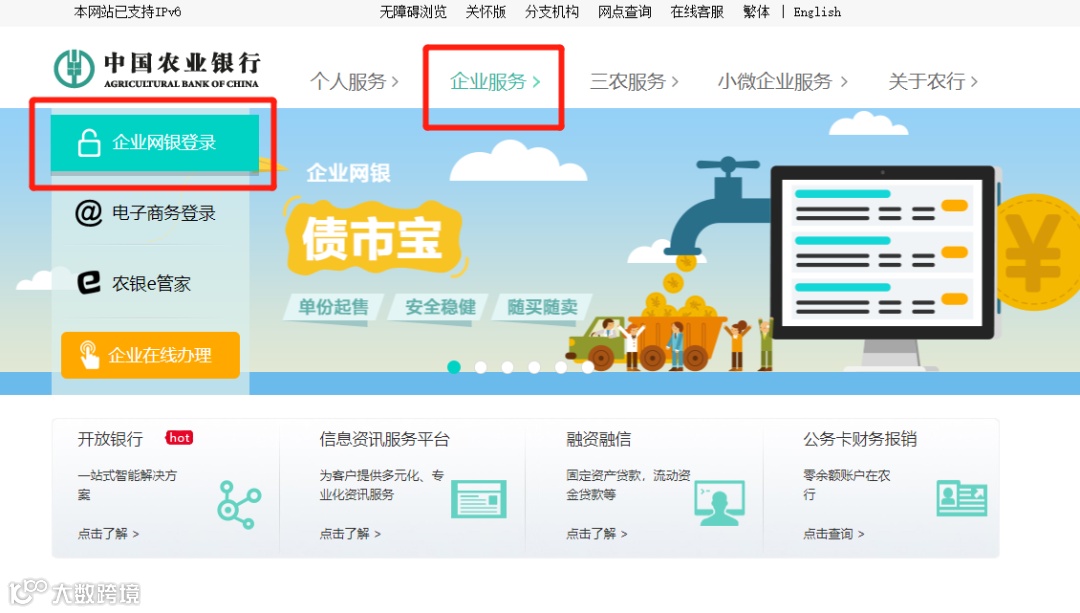
Task: Click the hand pointer icon on 企业在线办理
Action: (x=89, y=355)
